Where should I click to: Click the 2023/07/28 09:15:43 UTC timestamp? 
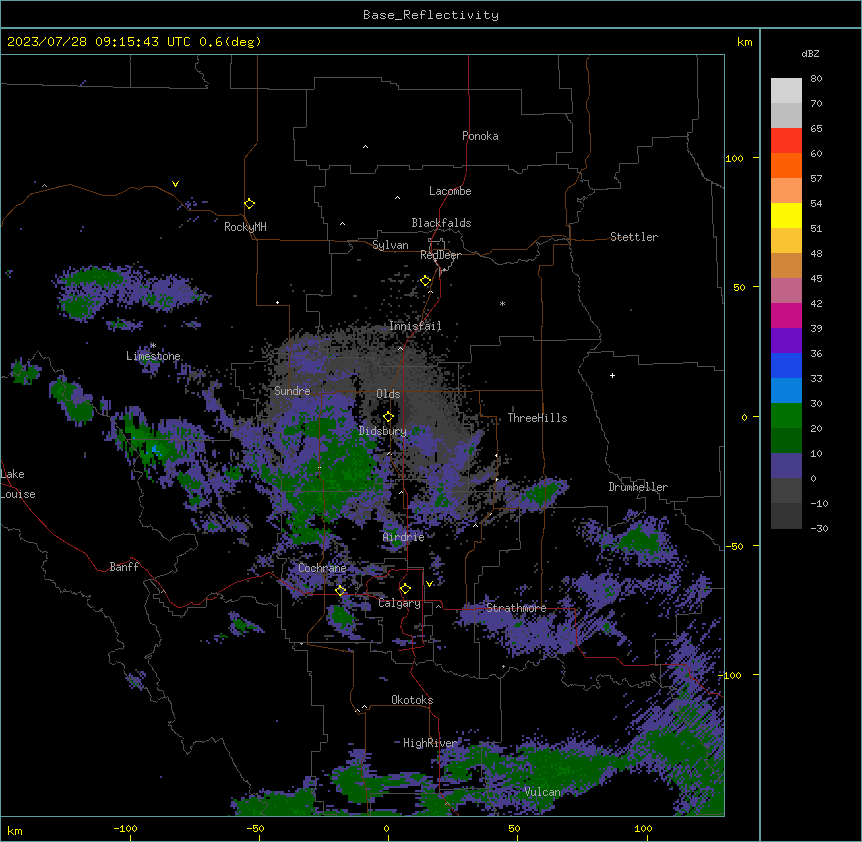99,42
